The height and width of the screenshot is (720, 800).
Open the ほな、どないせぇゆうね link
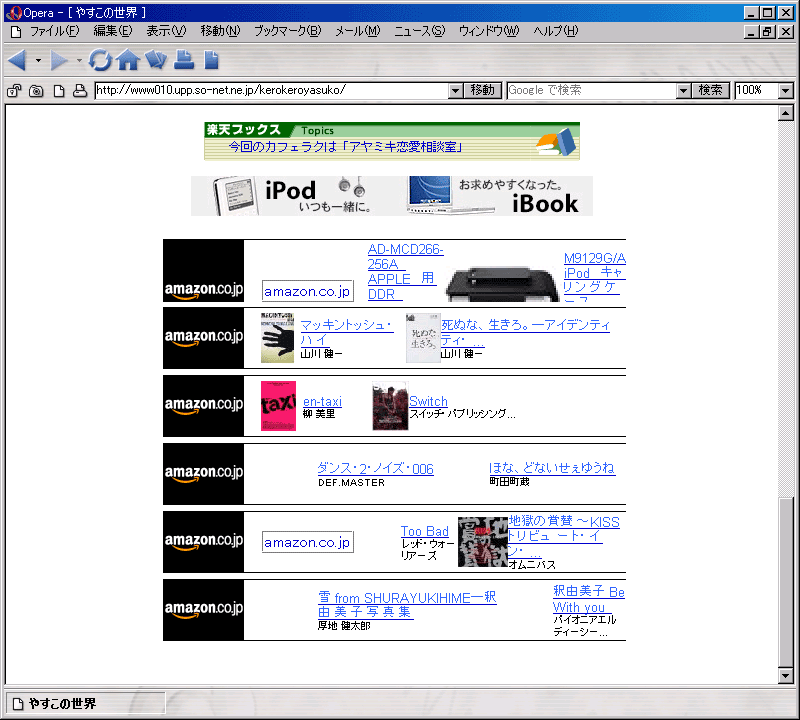552,468
